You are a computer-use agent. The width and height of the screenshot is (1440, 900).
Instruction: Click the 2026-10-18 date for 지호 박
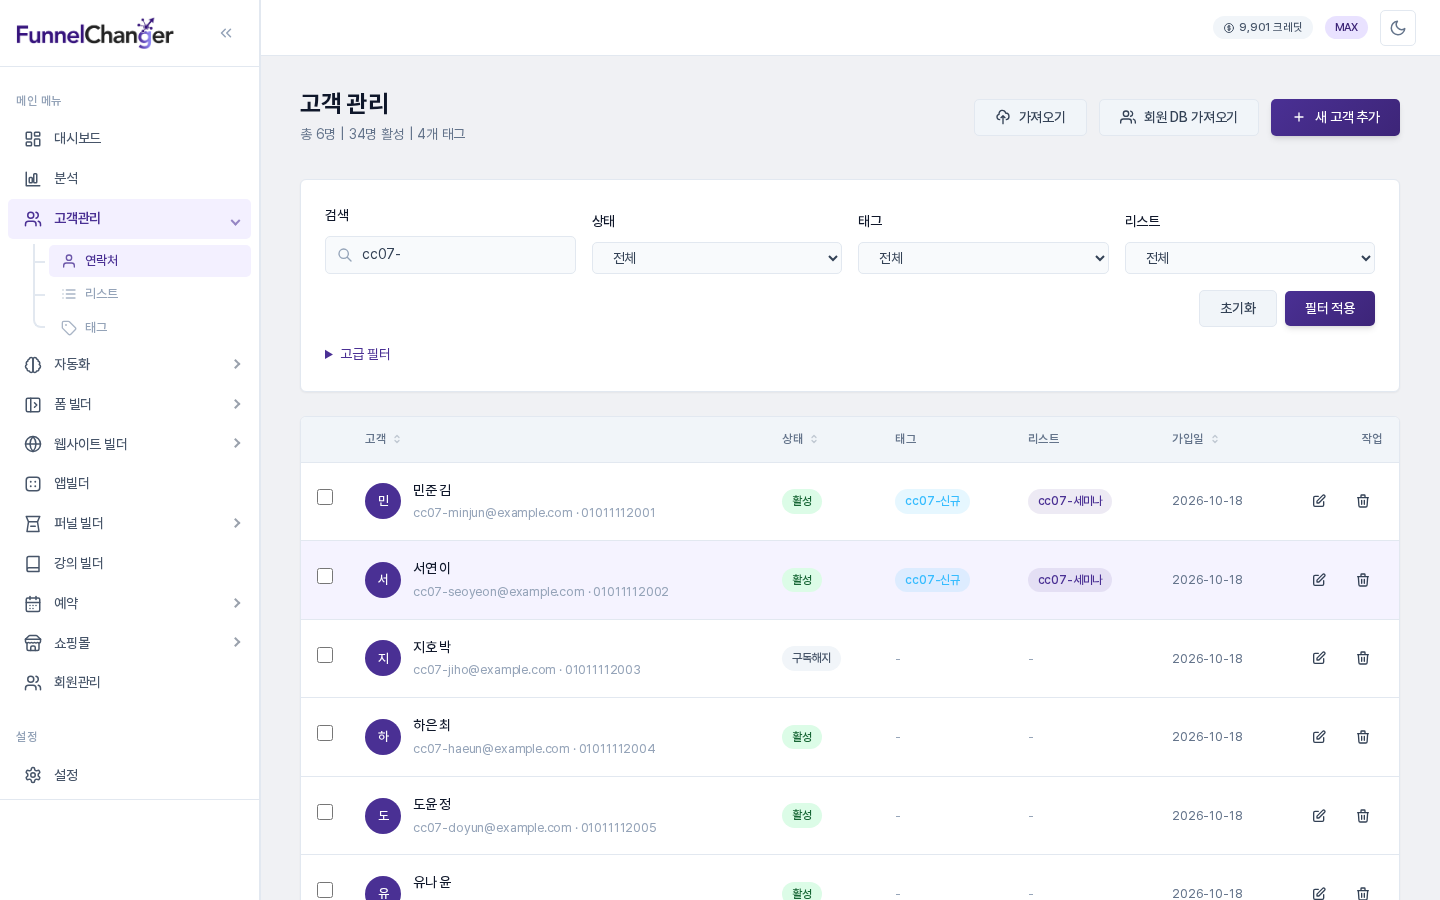click(1207, 659)
